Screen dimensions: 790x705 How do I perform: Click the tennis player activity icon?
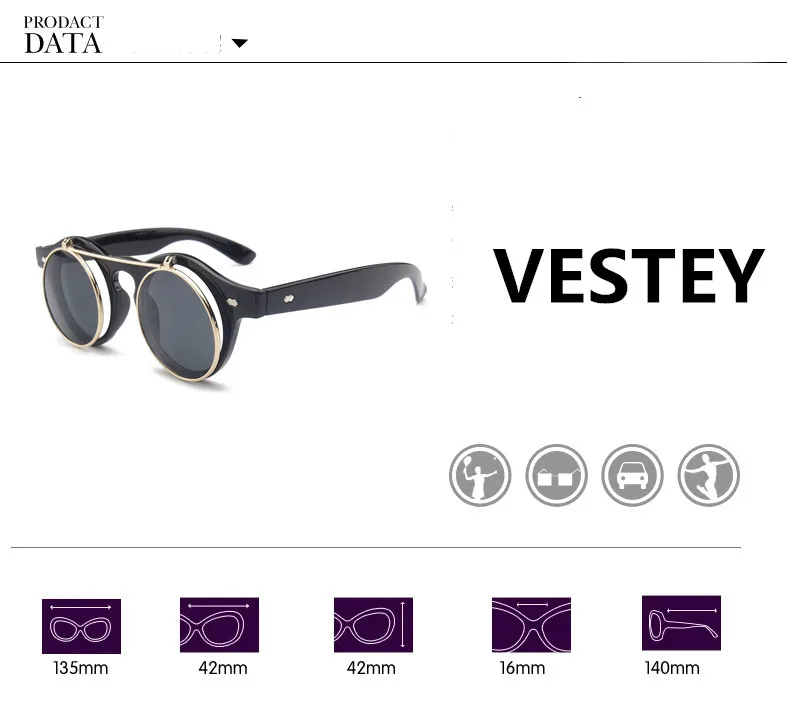point(480,475)
